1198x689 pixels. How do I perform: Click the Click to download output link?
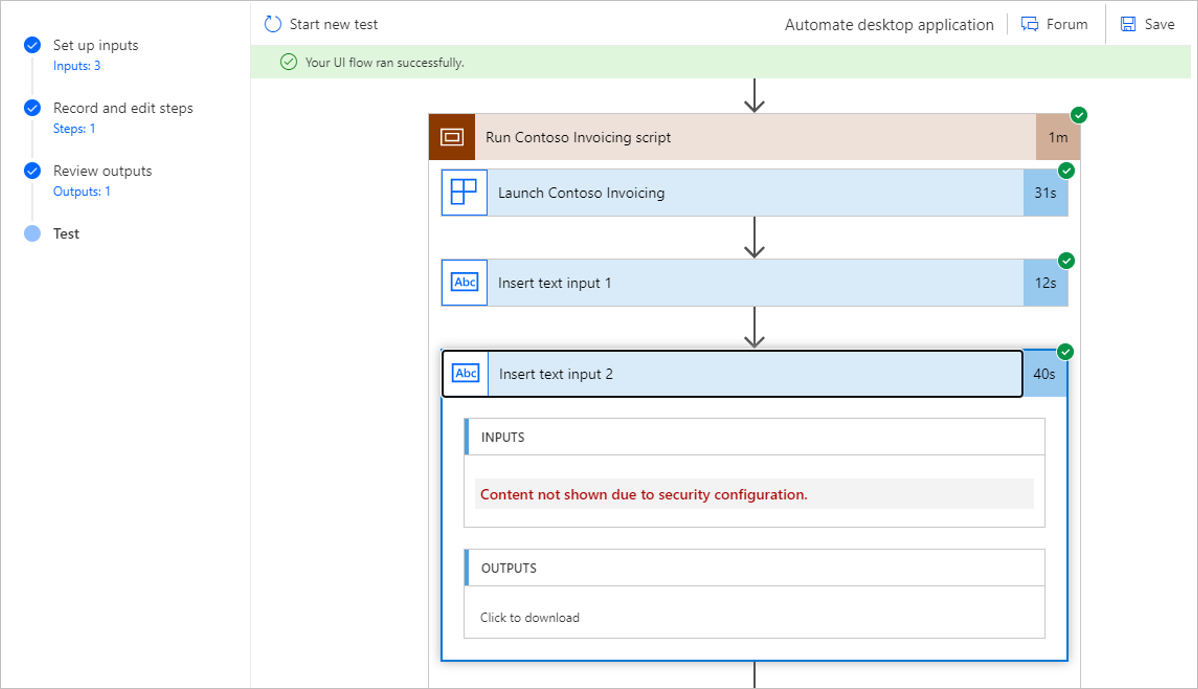click(529, 617)
